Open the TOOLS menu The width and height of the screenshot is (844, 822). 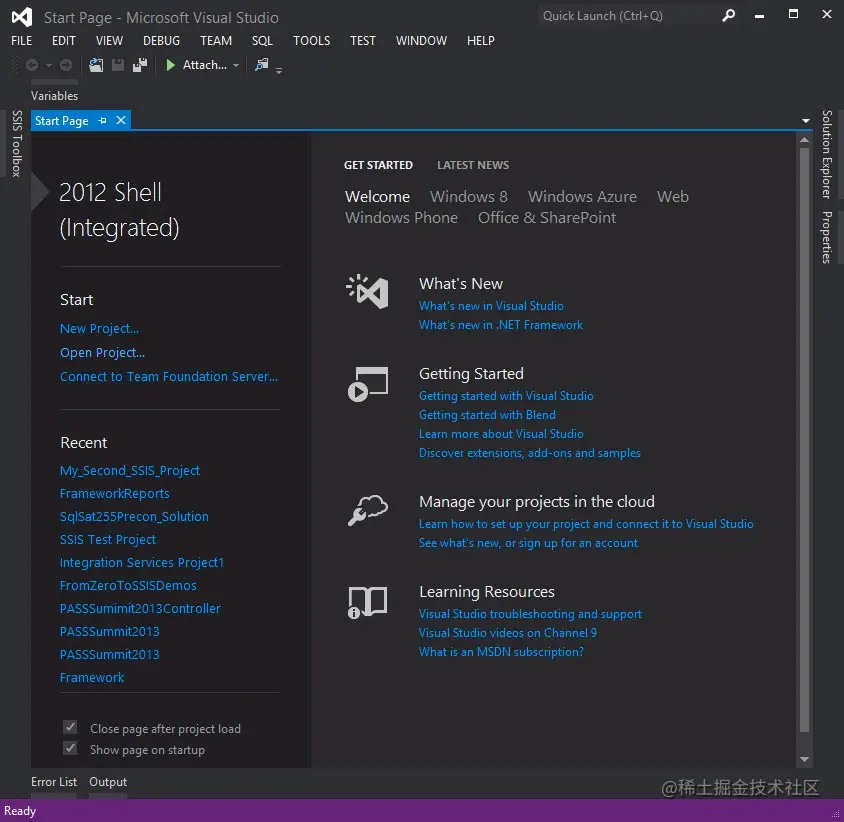pos(312,41)
